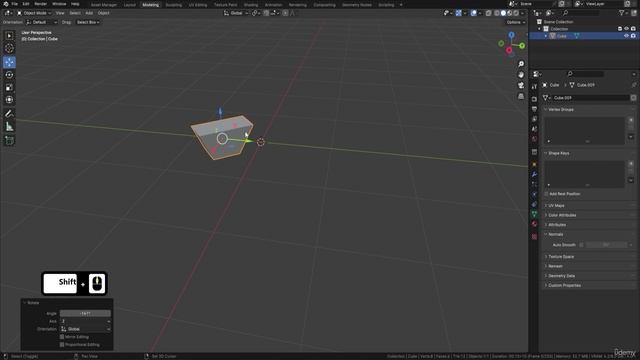
Task: Click the red X axis on navigation gizmo
Action: 509,50
